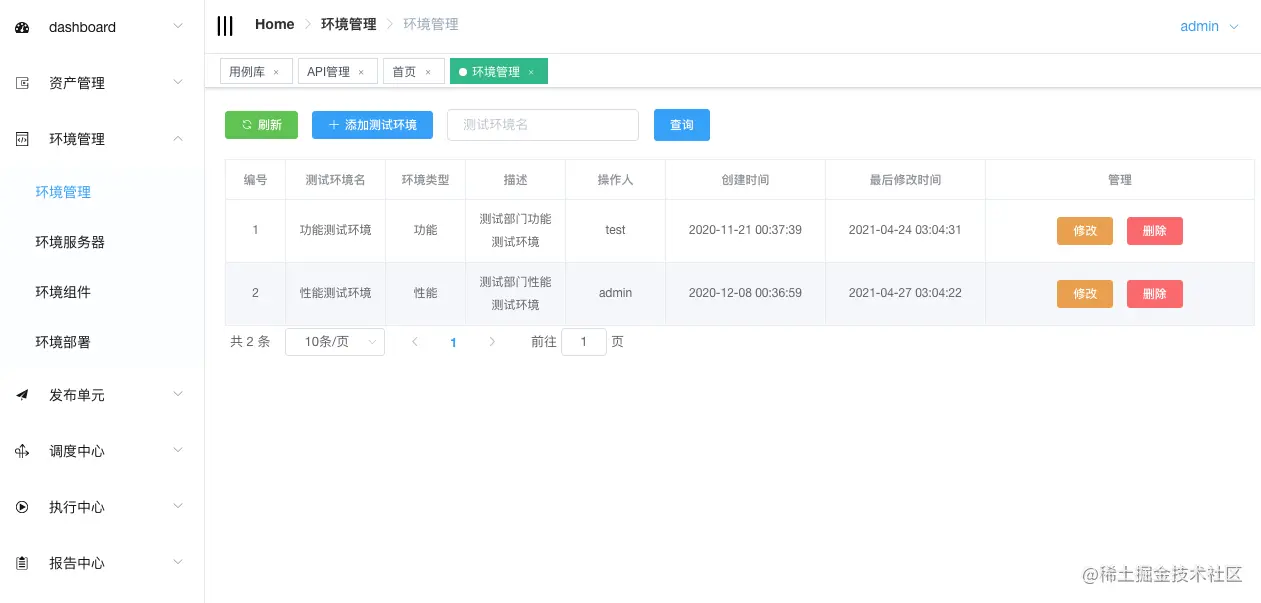Click the 发布单元 paper plane icon
1261x603 pixels.
pos(22,395)
